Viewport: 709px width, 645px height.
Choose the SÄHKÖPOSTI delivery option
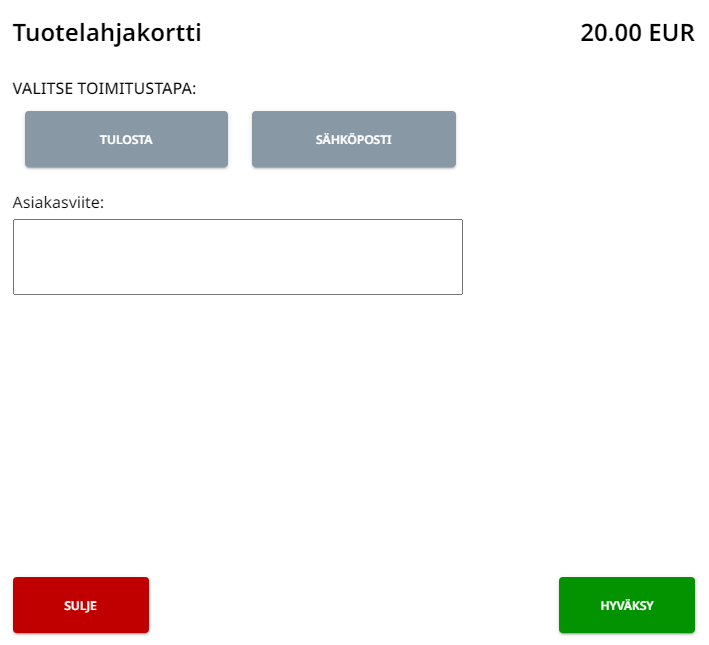pyautogui.click(x=354, y=139)
